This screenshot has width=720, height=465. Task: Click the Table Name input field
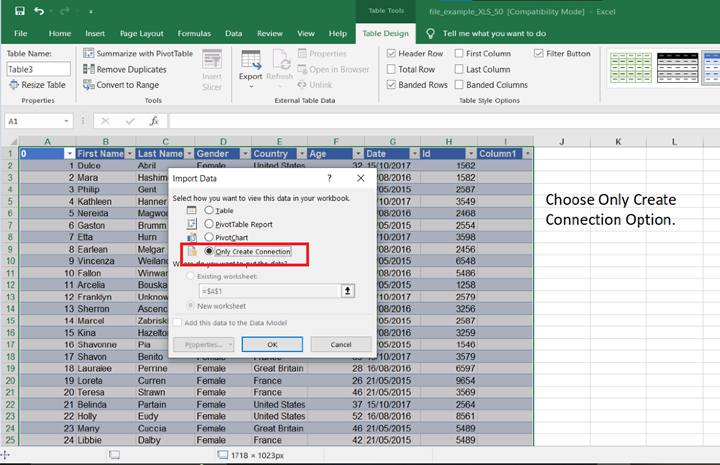38,69
